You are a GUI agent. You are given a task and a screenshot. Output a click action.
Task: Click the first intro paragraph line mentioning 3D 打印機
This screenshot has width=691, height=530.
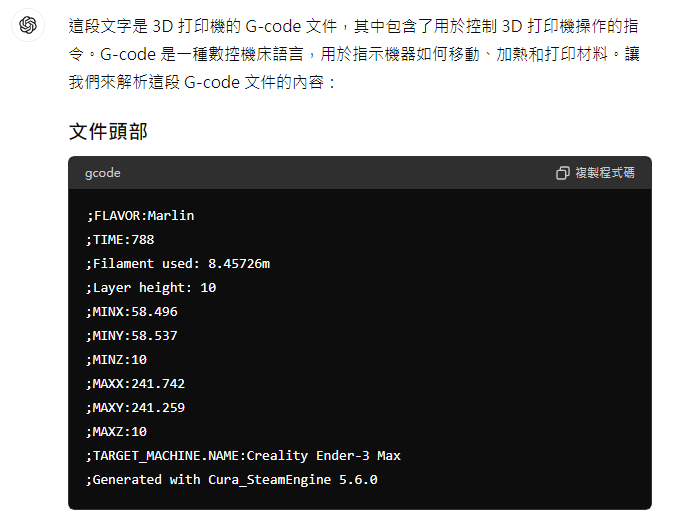353,26
